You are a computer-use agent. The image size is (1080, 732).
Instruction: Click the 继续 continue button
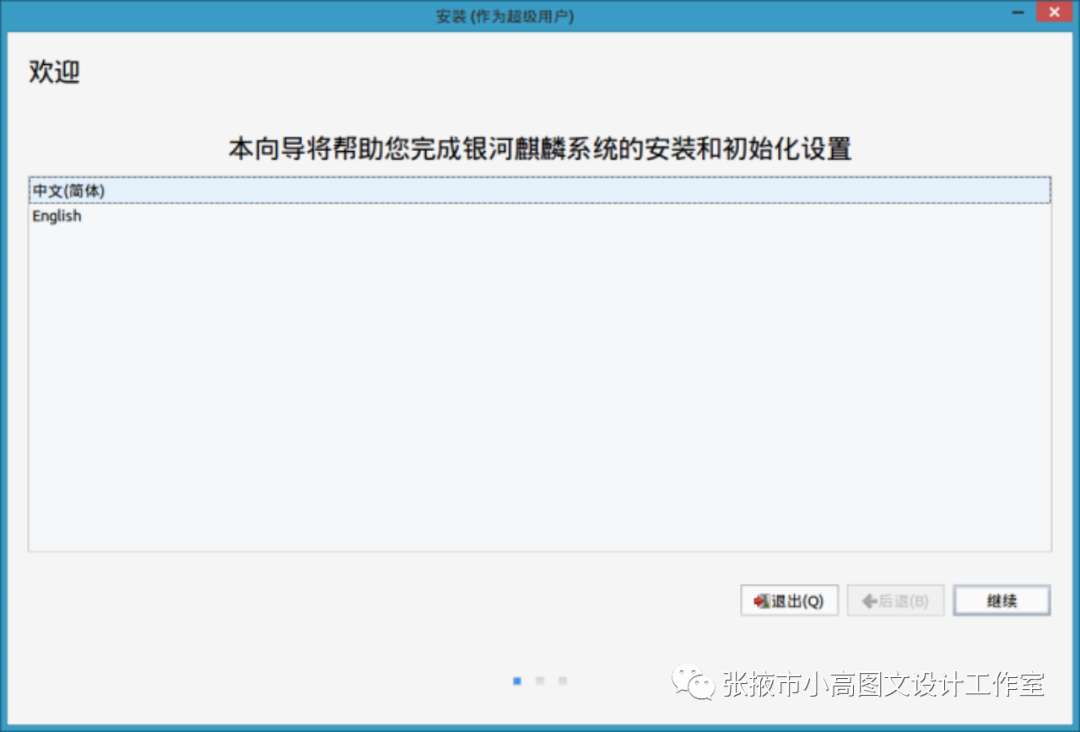click(1001, 600)
